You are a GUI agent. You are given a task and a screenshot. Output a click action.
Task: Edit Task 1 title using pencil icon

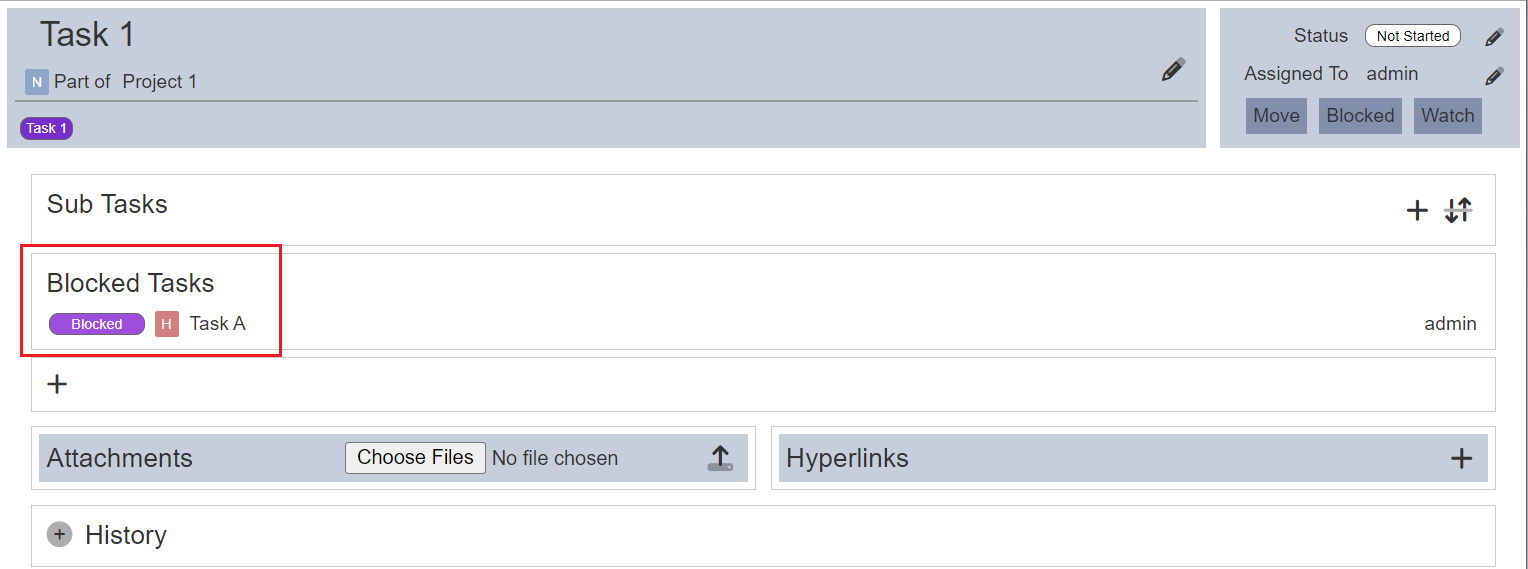click(1173, 70)
